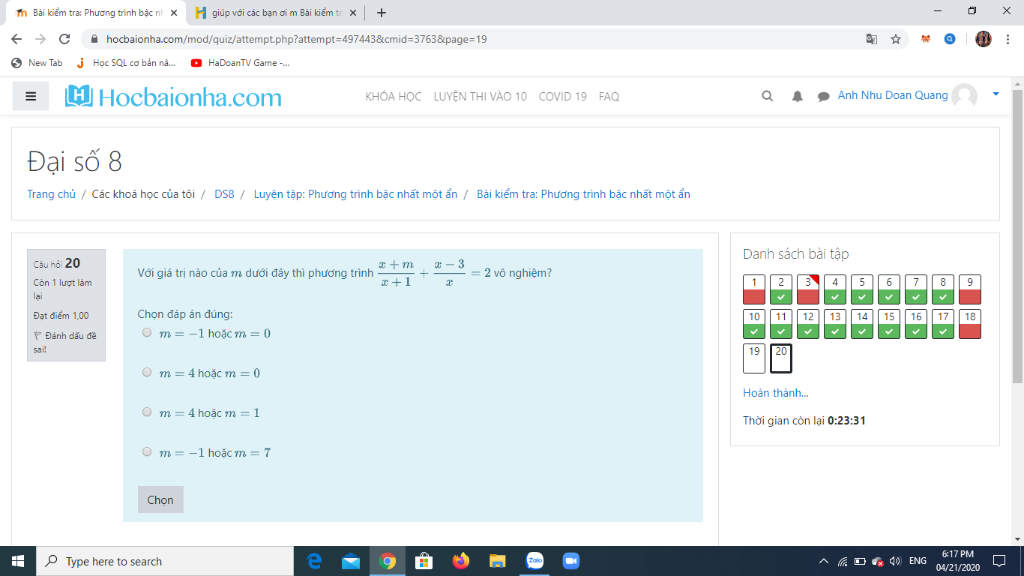Viewport: 1024px width, 576px height.
Task: Select answer m = −1 hoặc m = 7
Action: click(x=147, y=452)
